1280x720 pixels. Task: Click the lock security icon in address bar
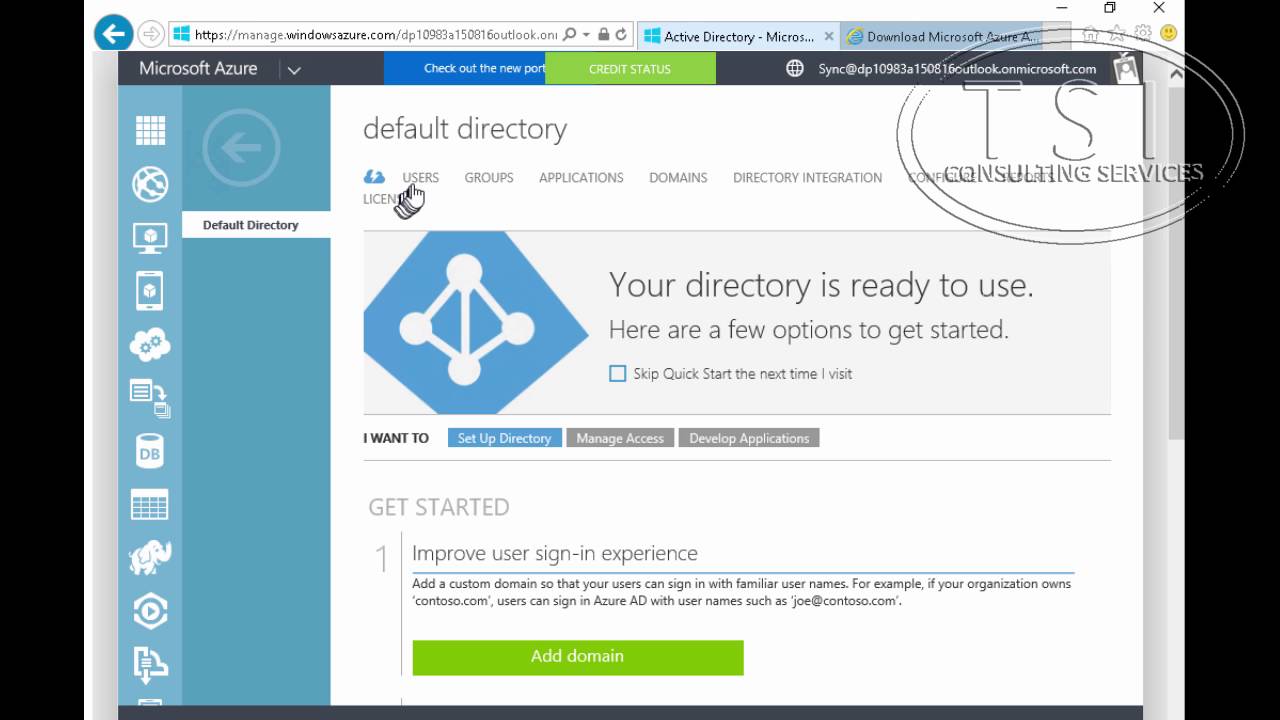(604, 34)
